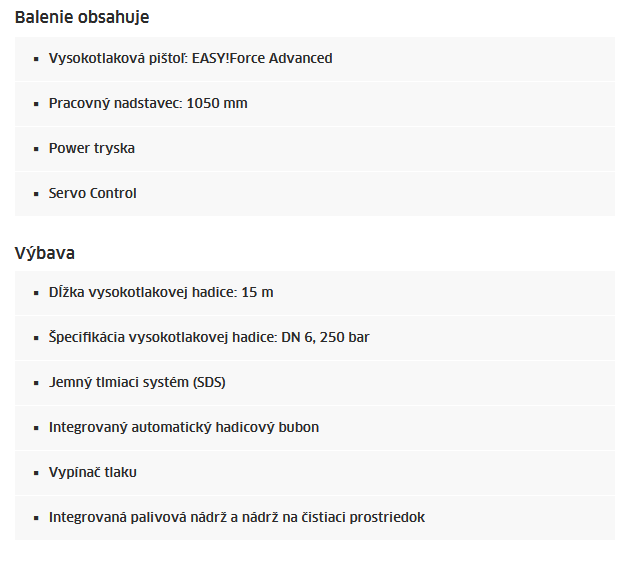Click 'Integrovaný automatický hadicový bubon' row
Viewport: 626px width, 562px height.
315,427
